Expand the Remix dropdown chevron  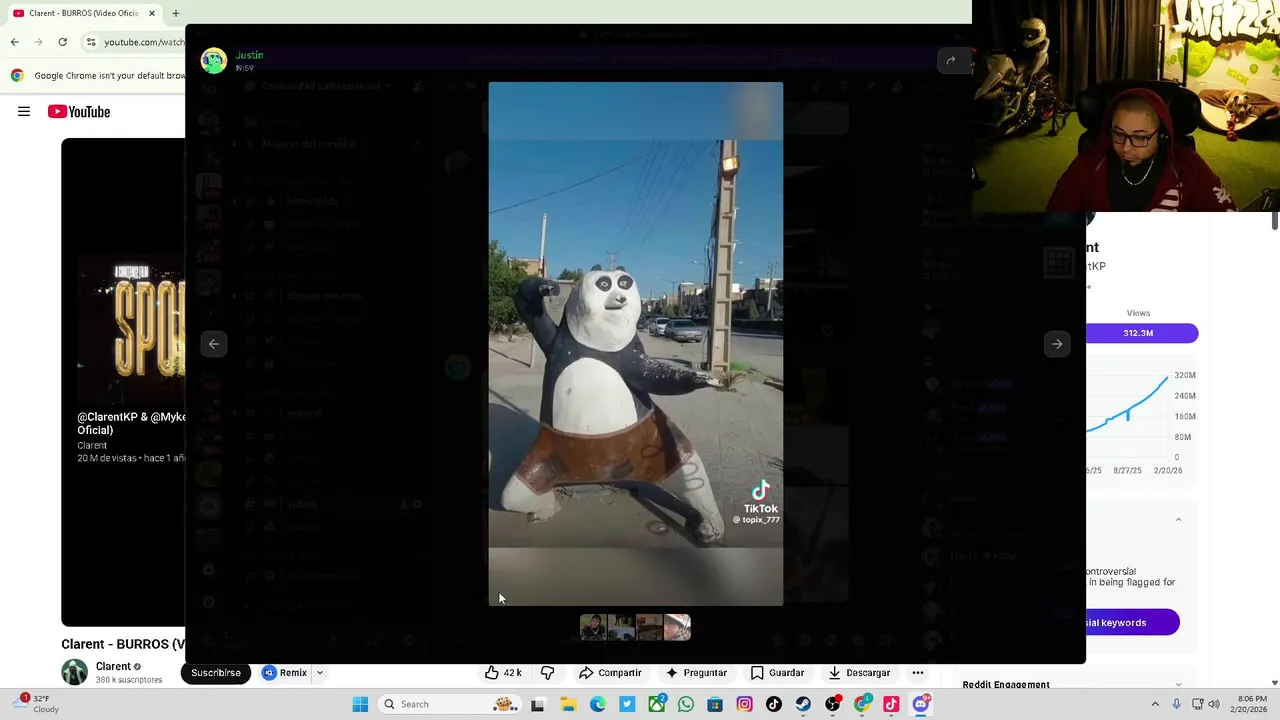pos(320,673)
